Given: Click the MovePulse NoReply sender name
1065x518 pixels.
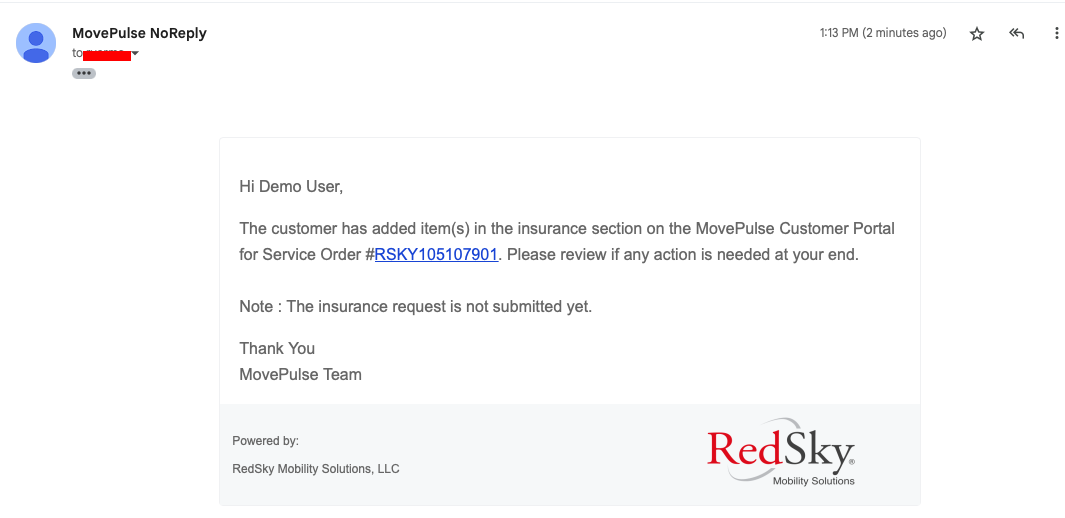Looking at the screenshot, I should [x=139, y=33].
